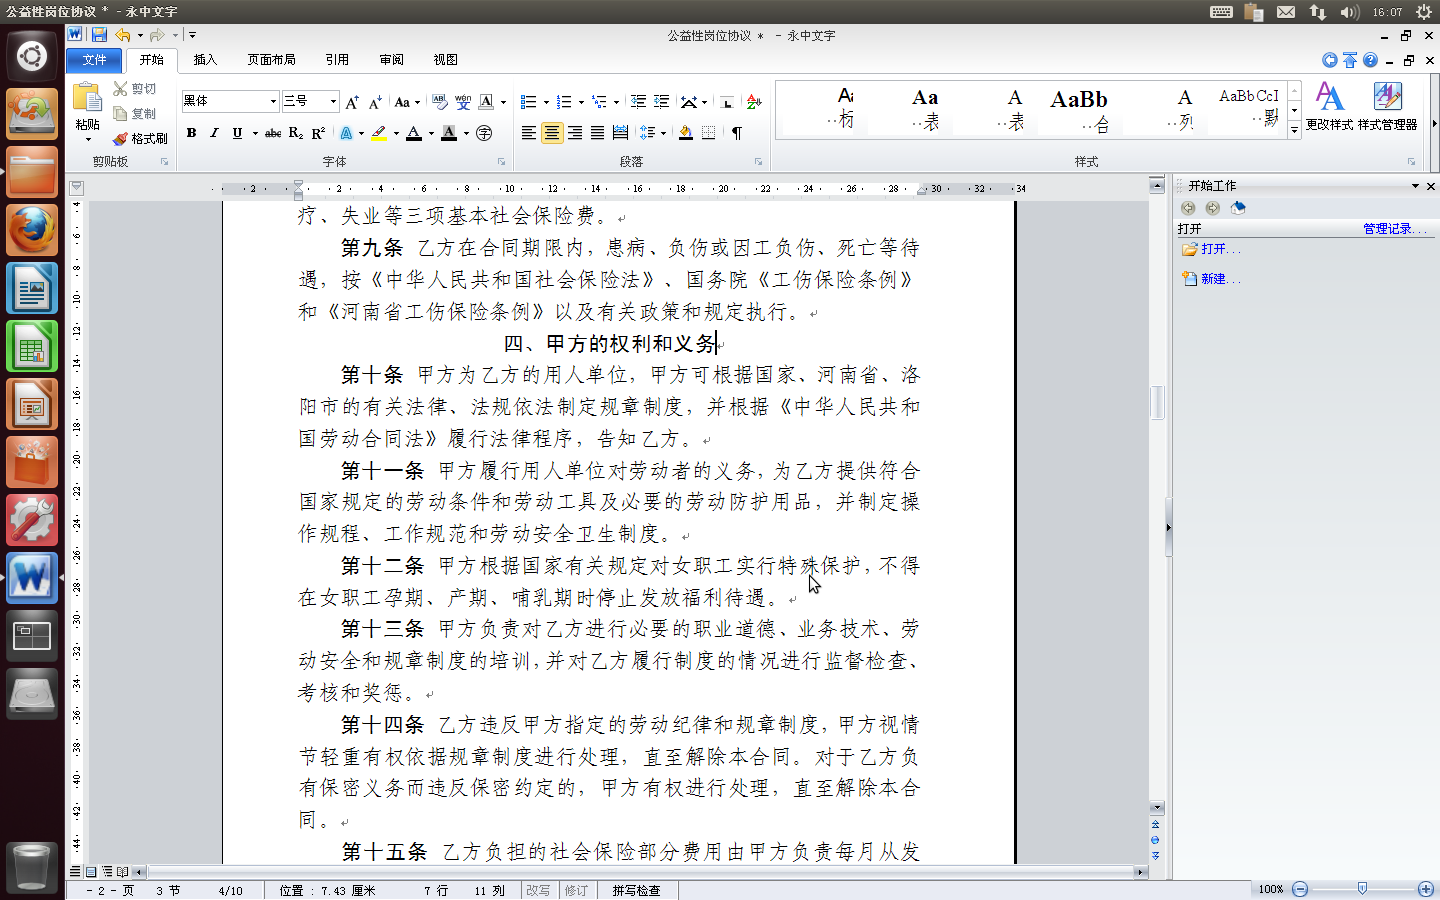1440x900 pixels.
Task: Click the paragraph borders icon
Action: click(x=709, y=133)
